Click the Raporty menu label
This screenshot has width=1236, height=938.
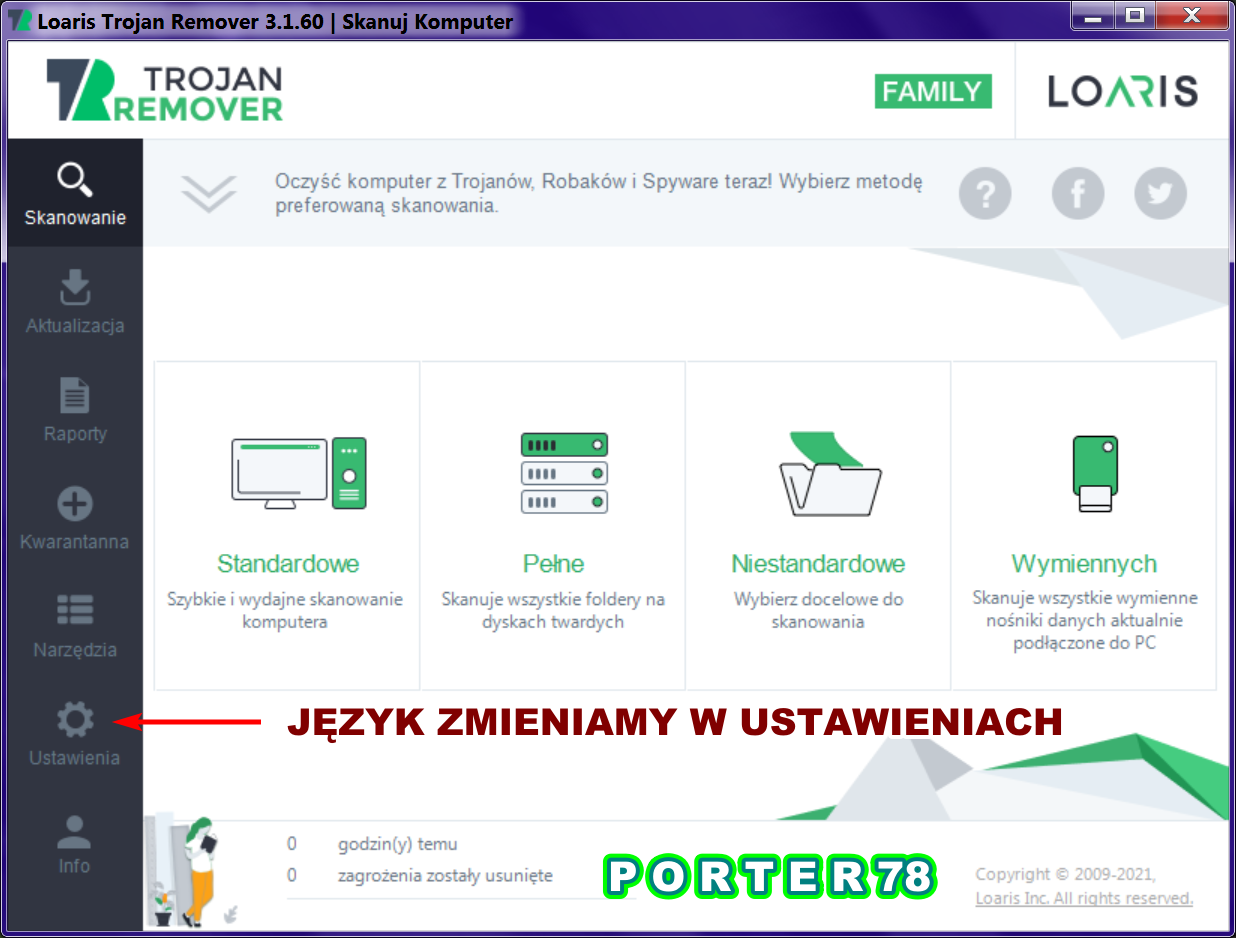[x=75, y=434]
